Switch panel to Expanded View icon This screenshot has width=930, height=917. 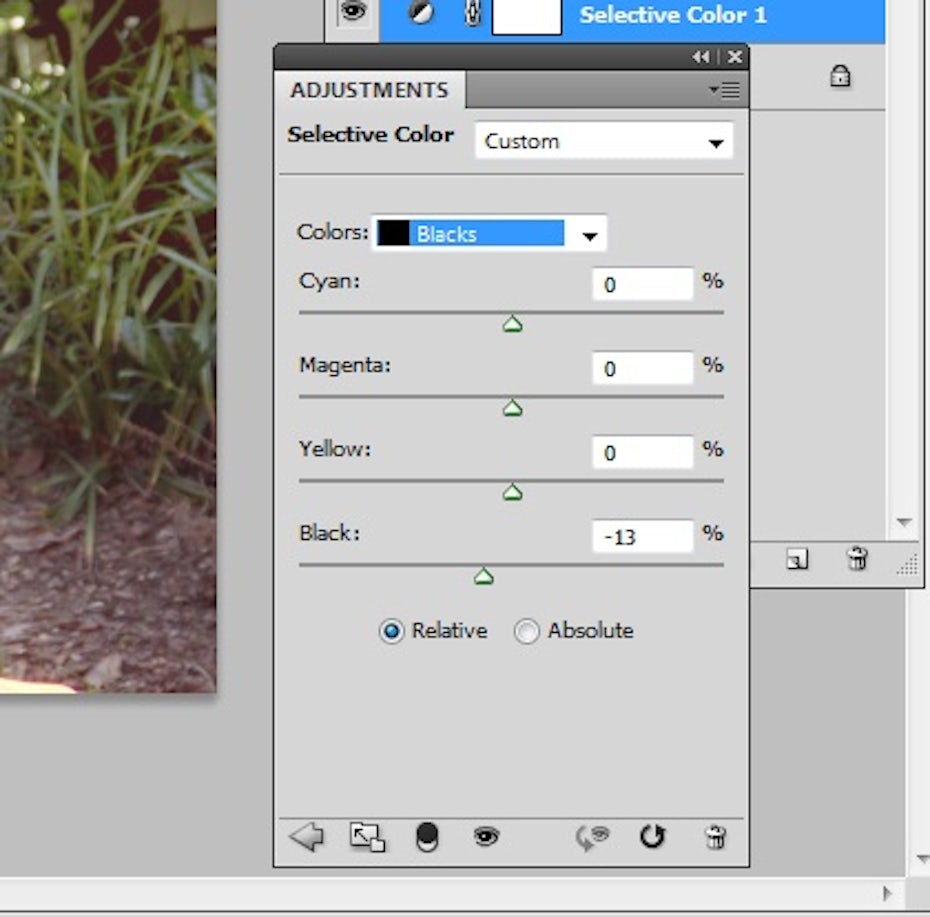[367, 837]
